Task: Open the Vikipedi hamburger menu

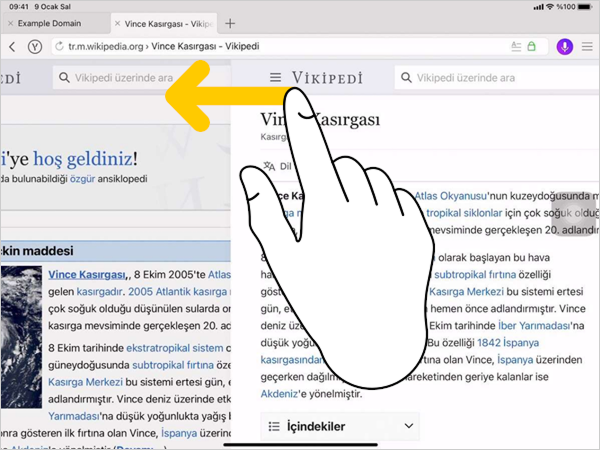Action: [x=276, y=77]
